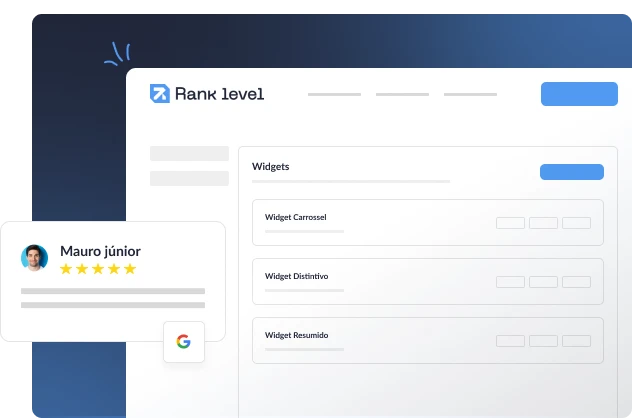Click the Rank level brand name text
Viewport: 632px width, 418px height.
[220, 94]
